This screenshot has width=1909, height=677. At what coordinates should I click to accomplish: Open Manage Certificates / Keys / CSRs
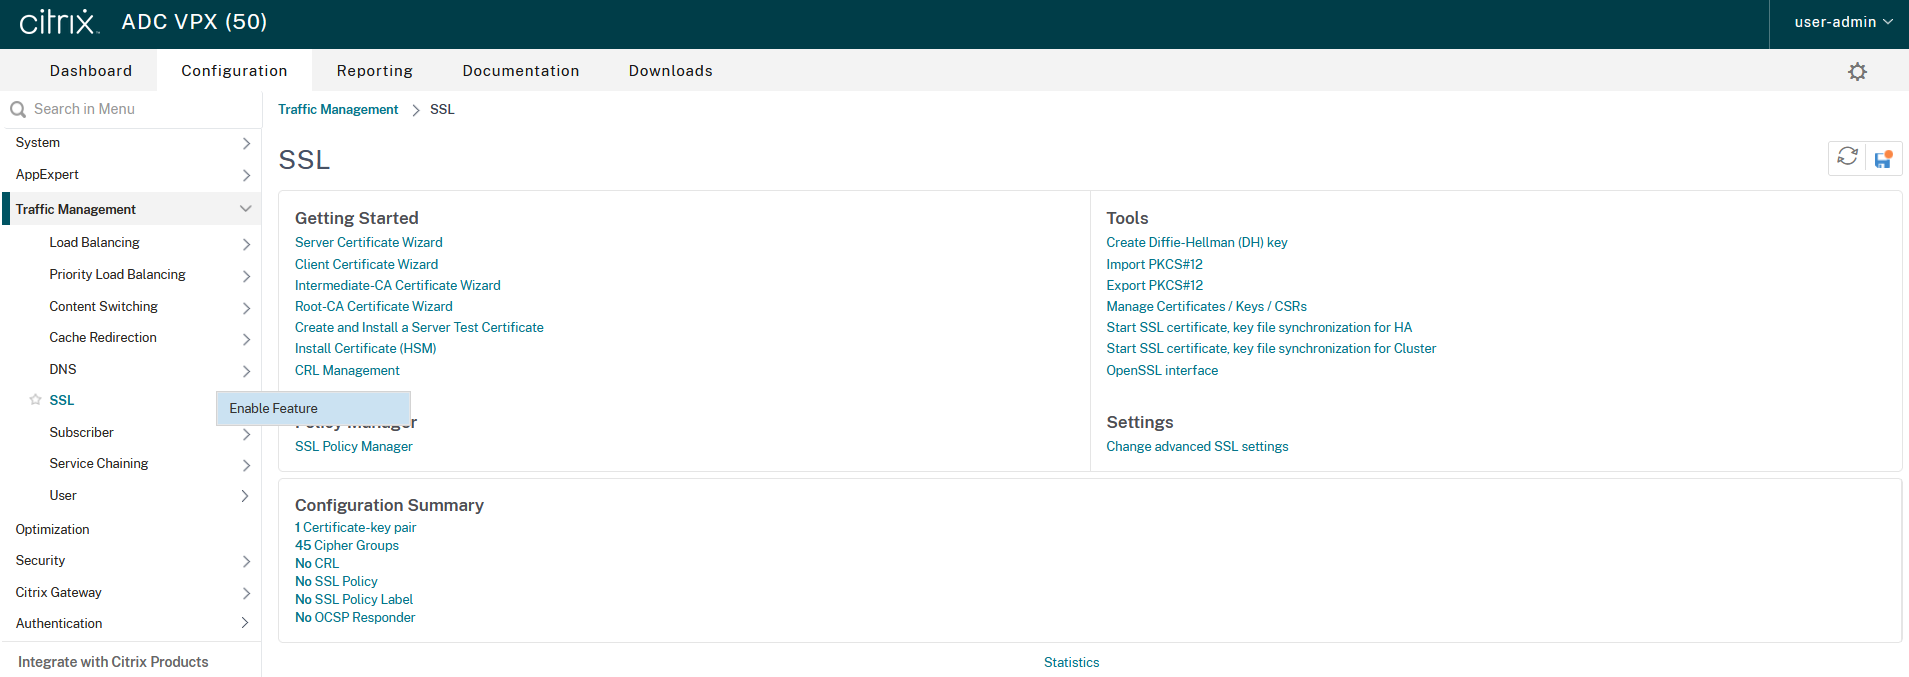tap(1206, 307)
